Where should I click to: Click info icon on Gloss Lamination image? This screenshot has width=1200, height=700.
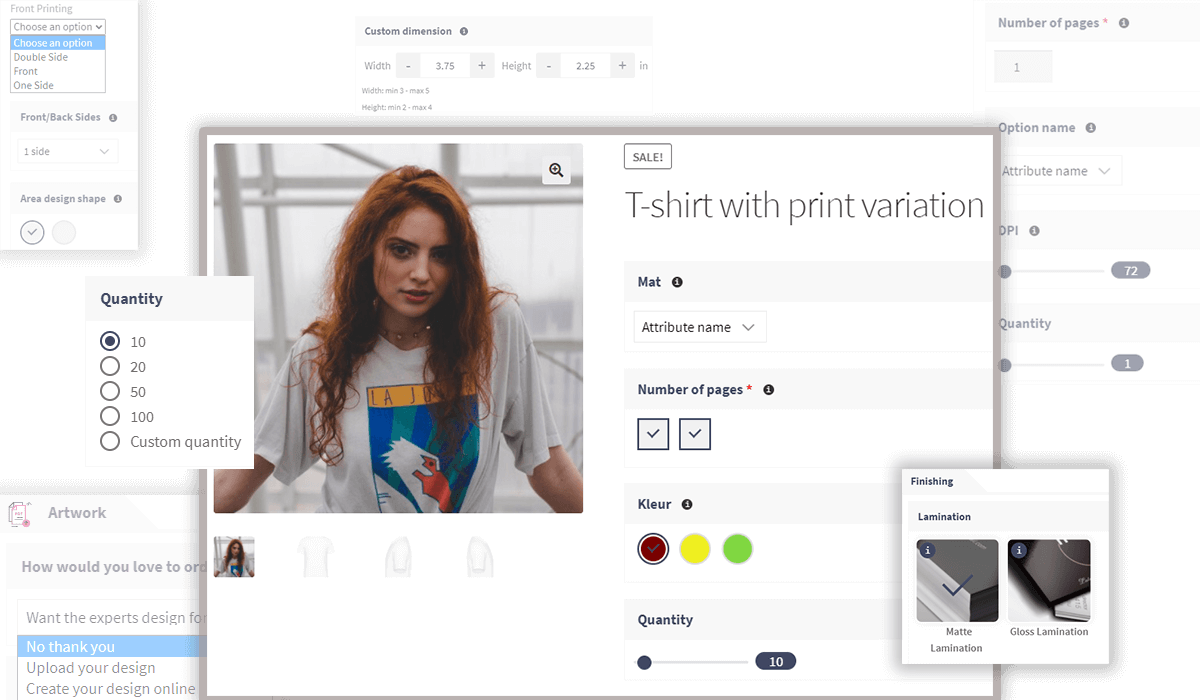[x=1018, y=550]
